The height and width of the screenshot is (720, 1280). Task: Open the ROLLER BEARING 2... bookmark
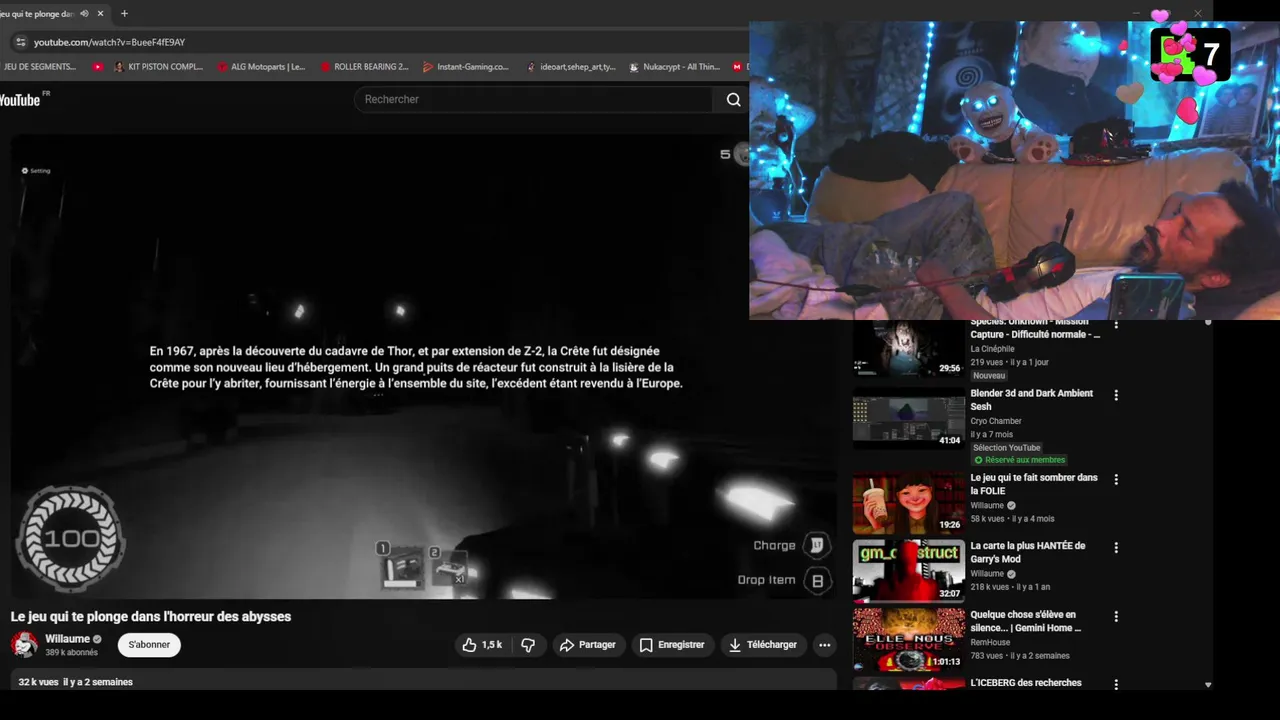pyautogui.click(x=364, y=67)
